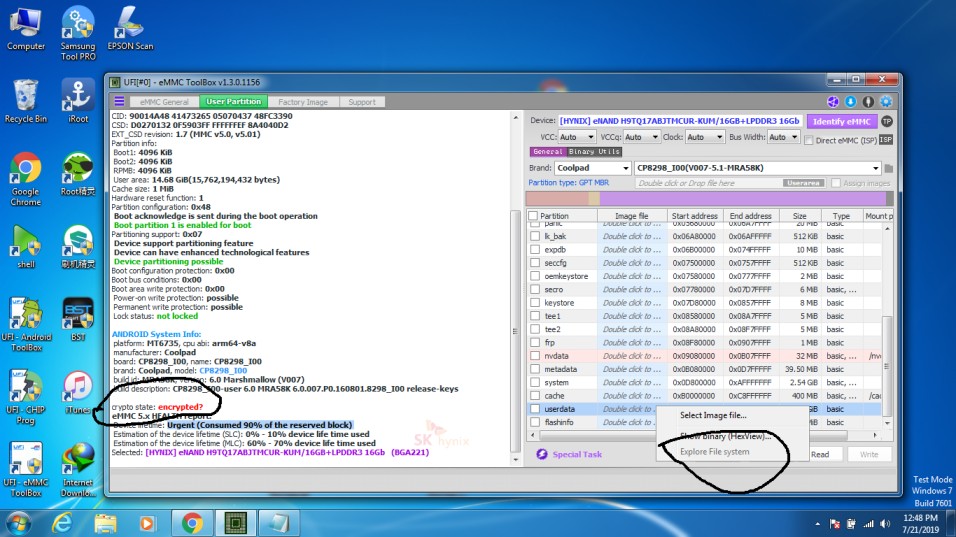
Task: Click the blue download arrow icon
Action: [850, 102]
